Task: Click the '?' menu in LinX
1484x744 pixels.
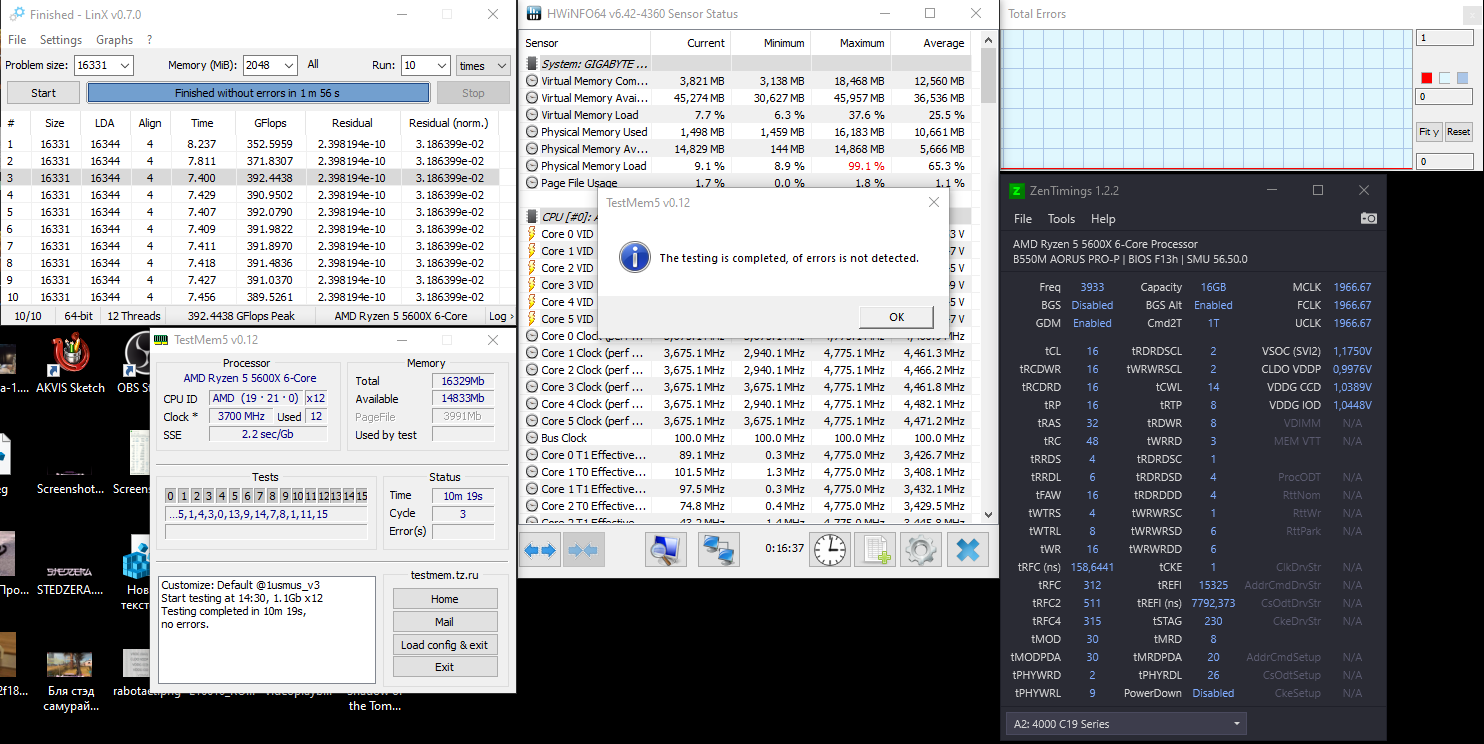Action: 149,40
